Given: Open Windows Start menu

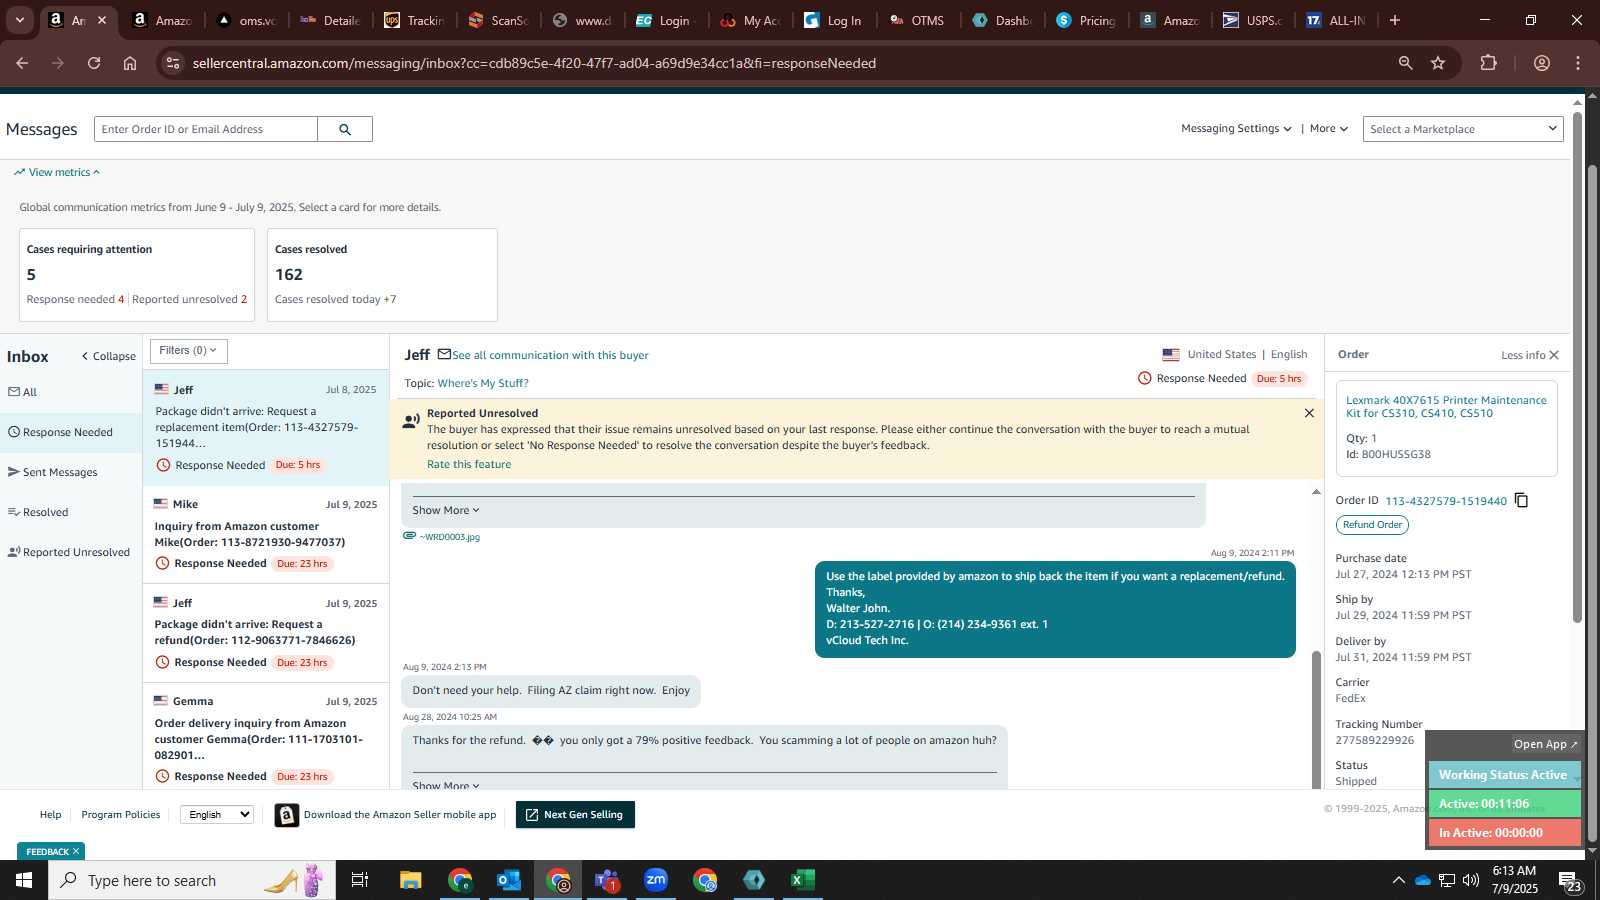Looking at the screenshot, I should tap(24, 880).
